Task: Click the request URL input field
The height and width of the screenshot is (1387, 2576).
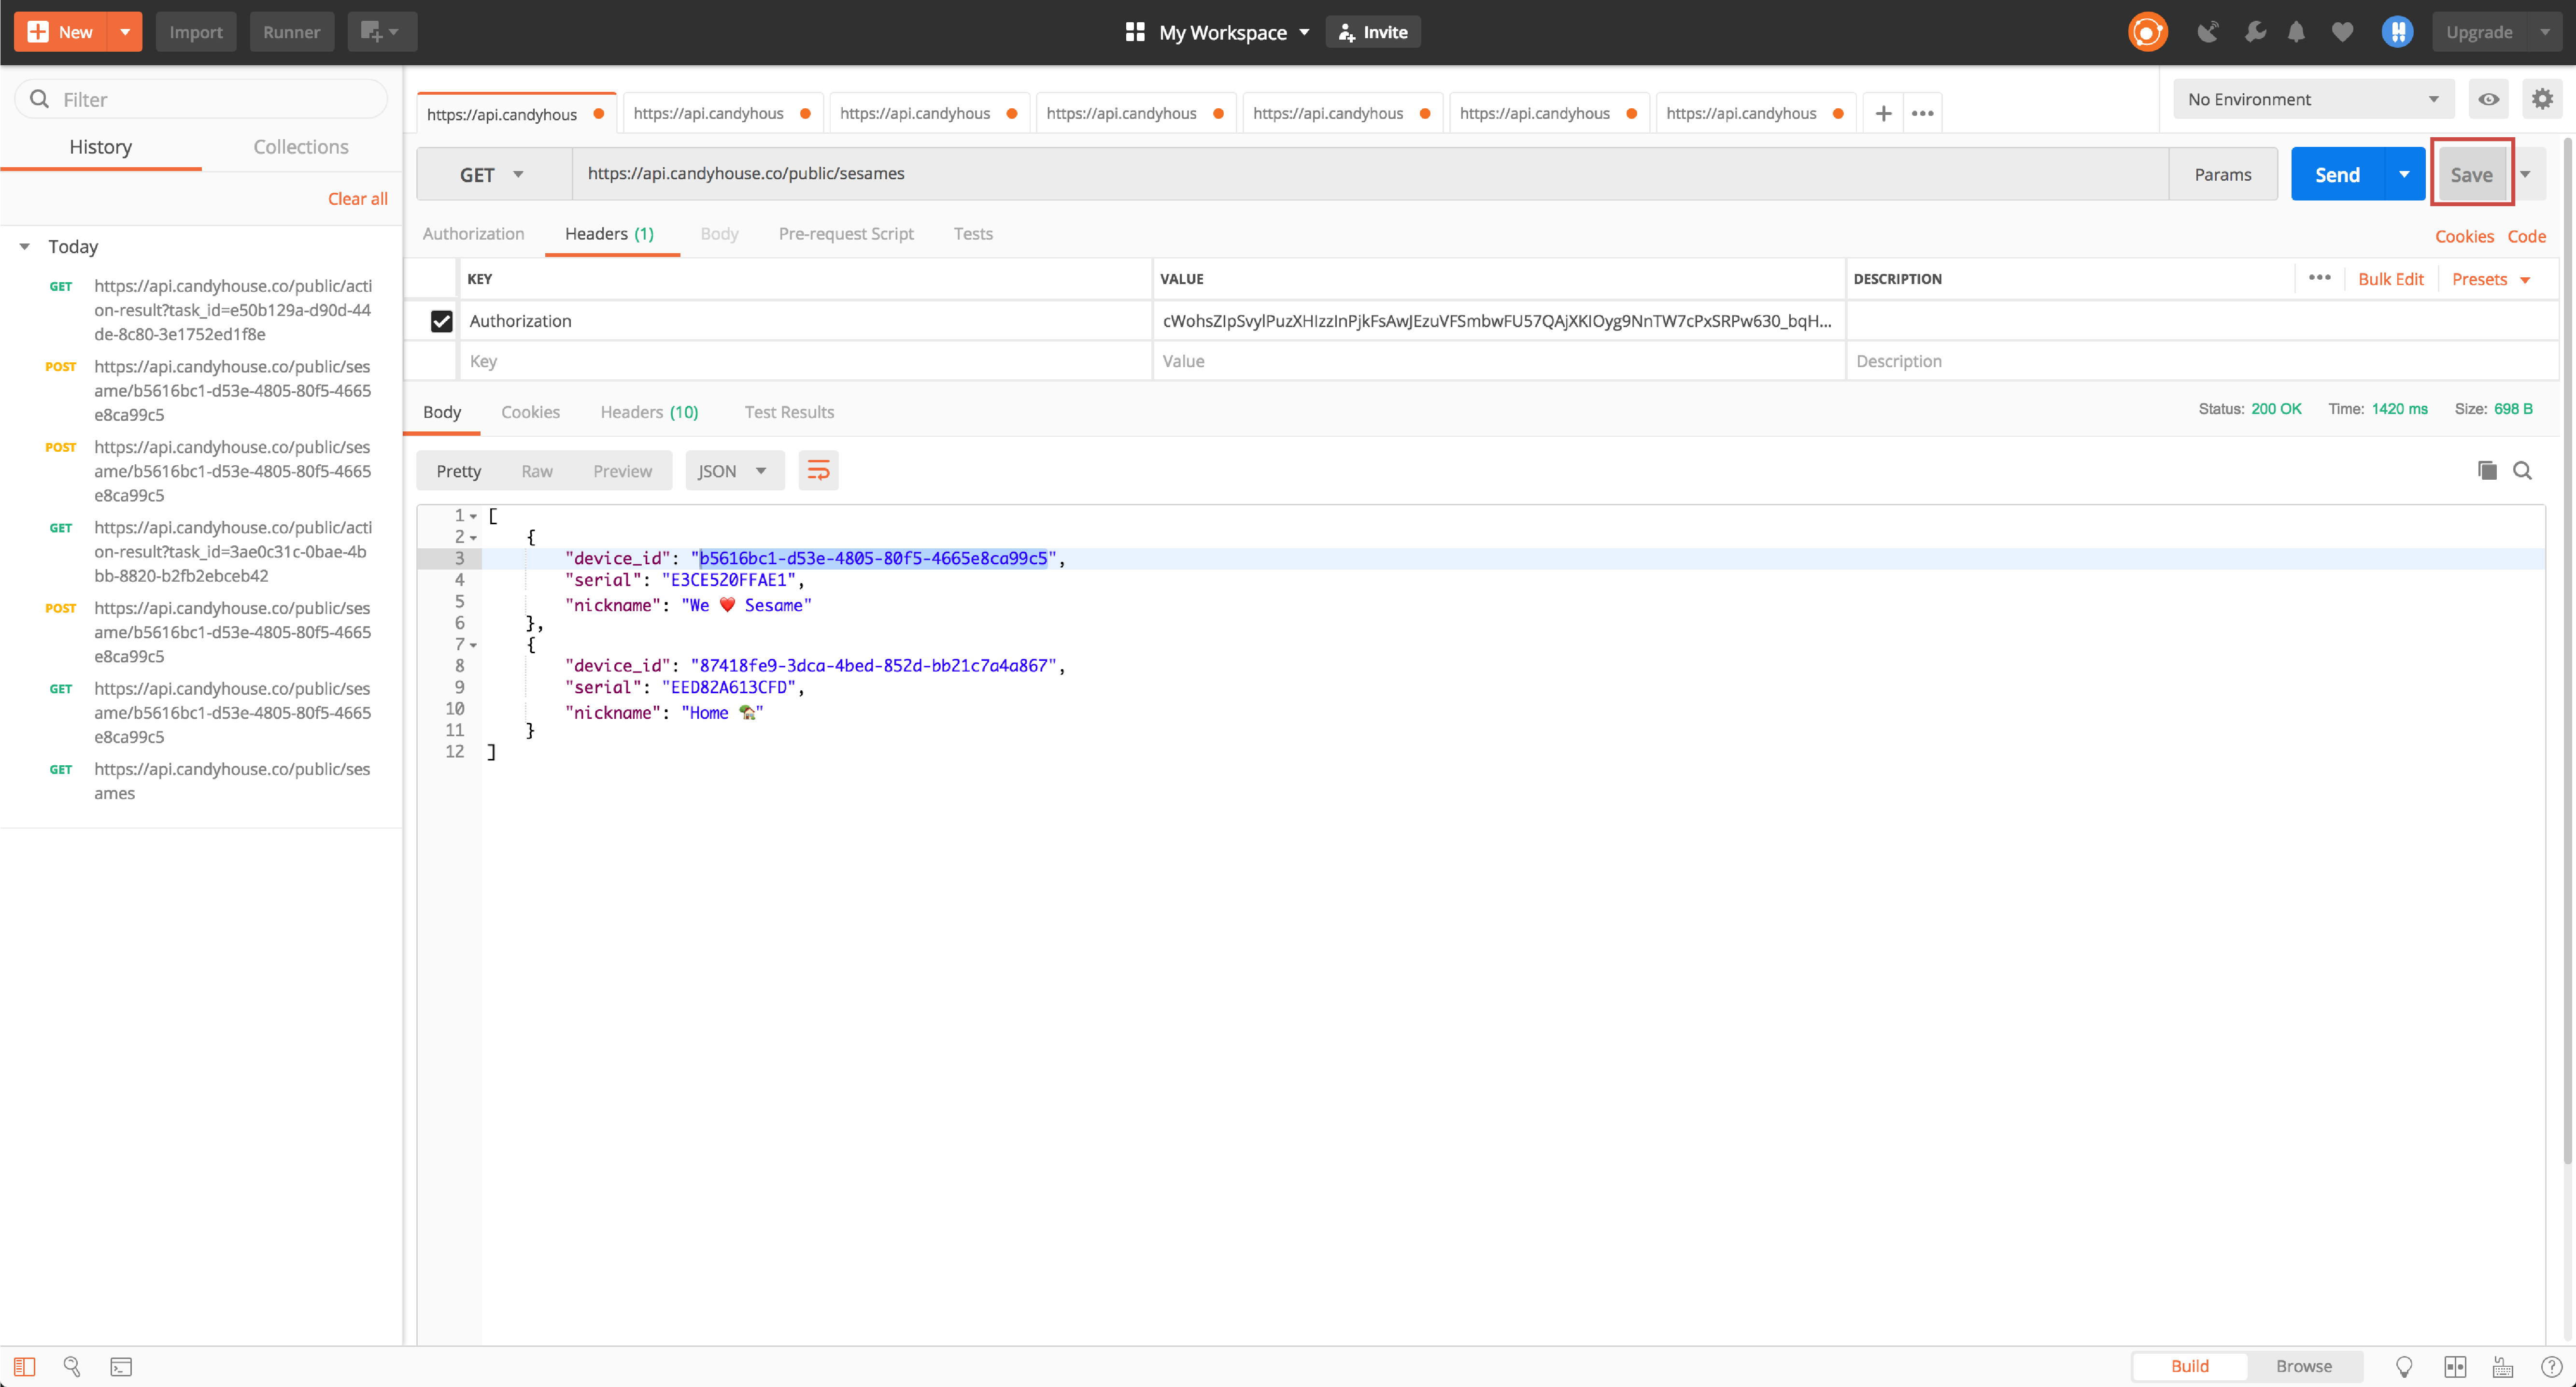Action: 1370,174
